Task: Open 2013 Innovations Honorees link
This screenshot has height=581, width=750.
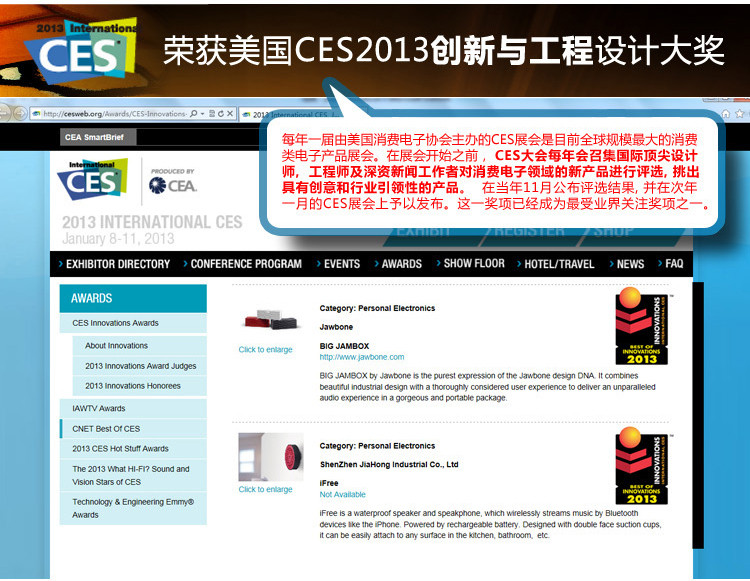Action: [x=140, y=386]
